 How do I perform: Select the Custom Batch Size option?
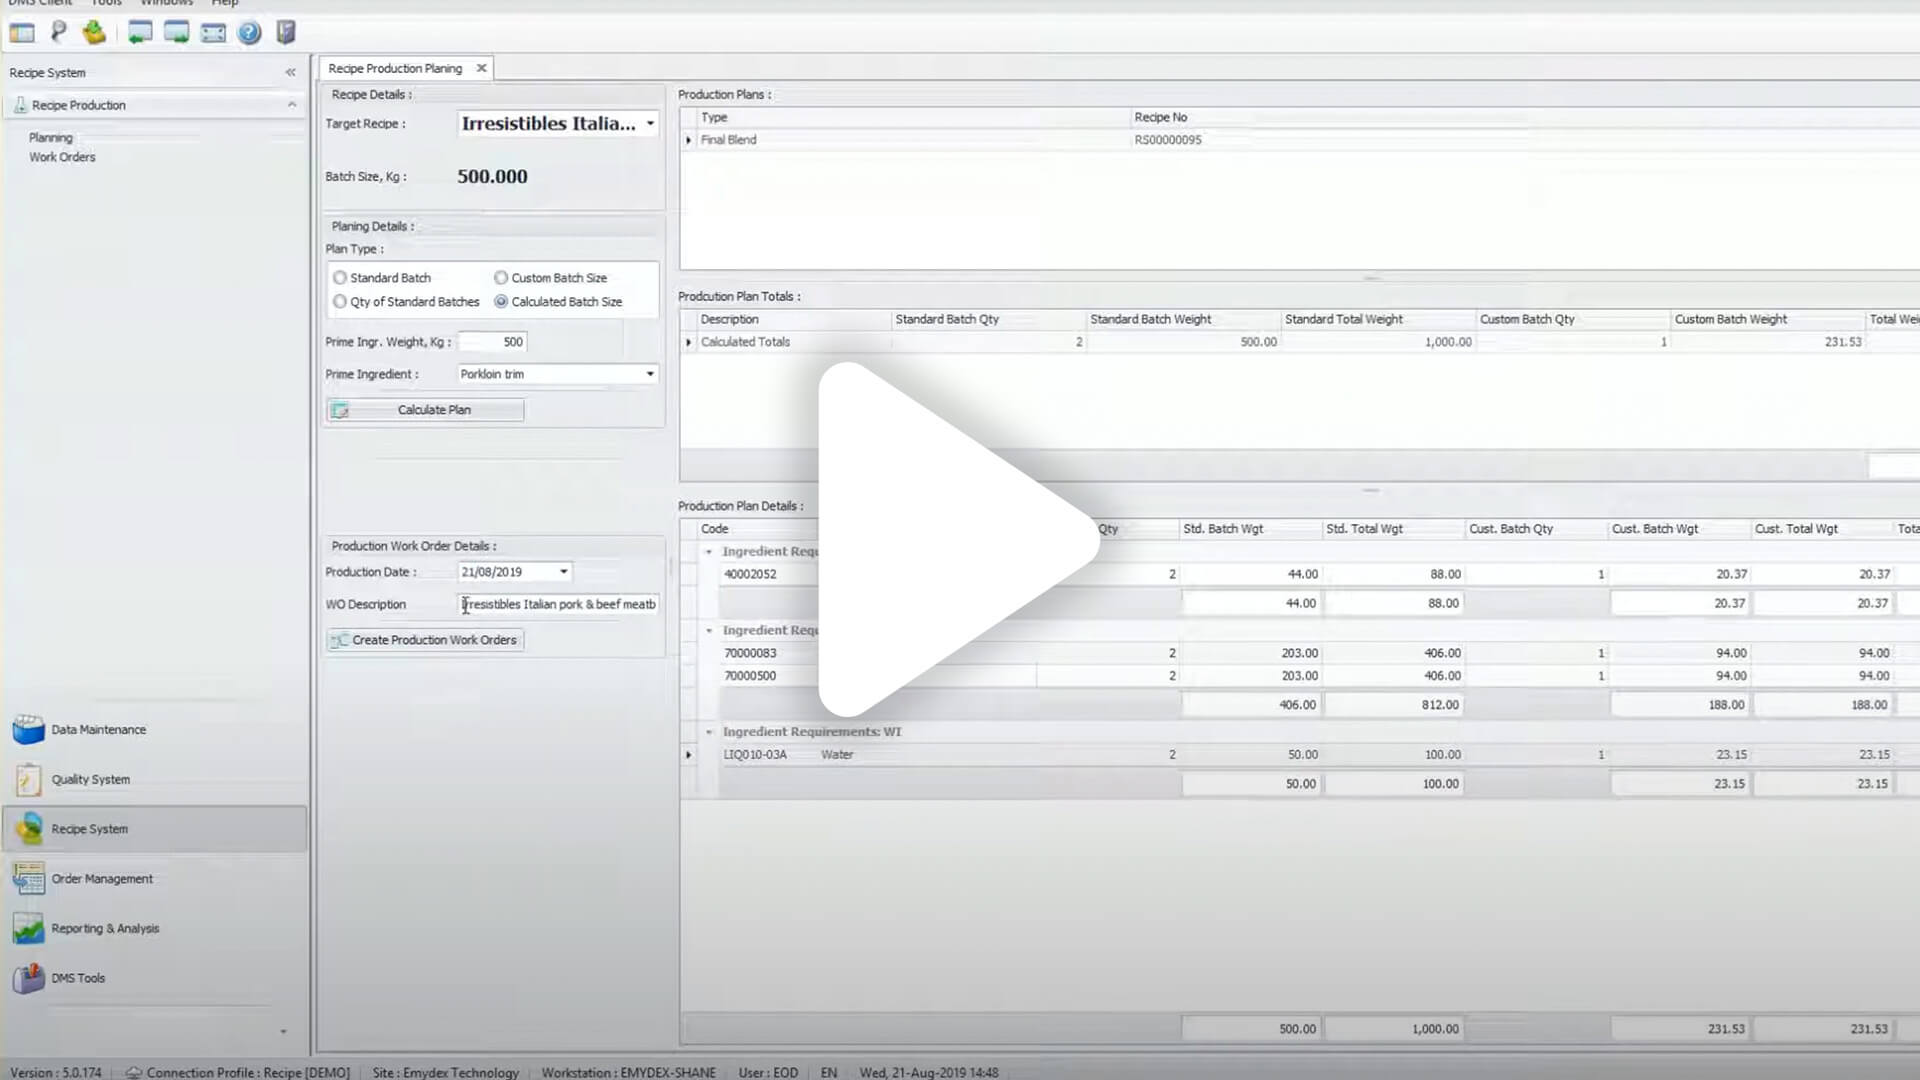click(x=501, y=278)
